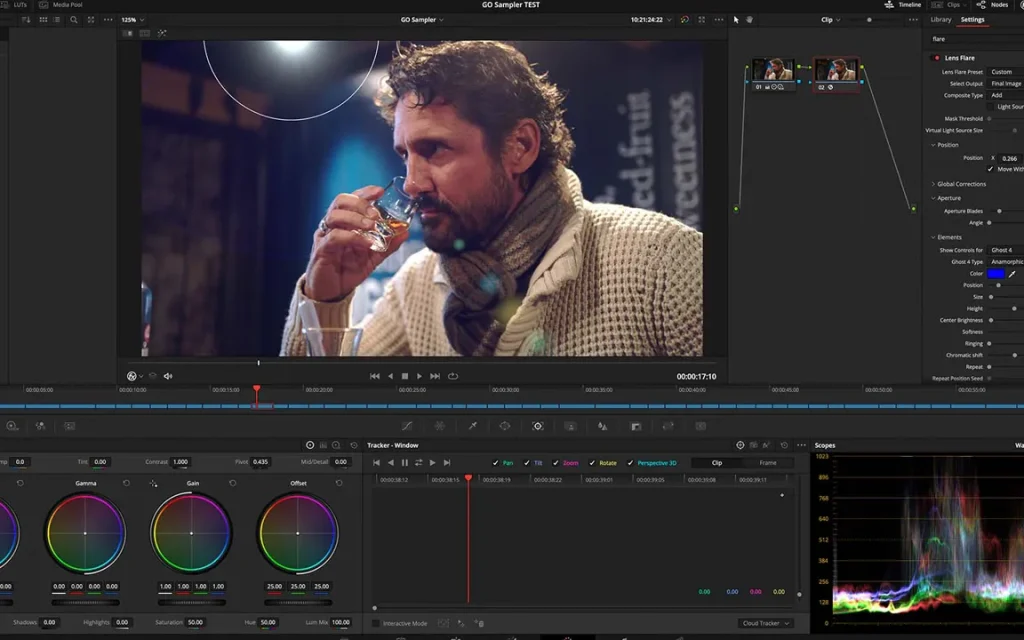Screen dimensions: 1024x640
Task: Select the arrow pointer tool in node editor
Action: point(736,20)
